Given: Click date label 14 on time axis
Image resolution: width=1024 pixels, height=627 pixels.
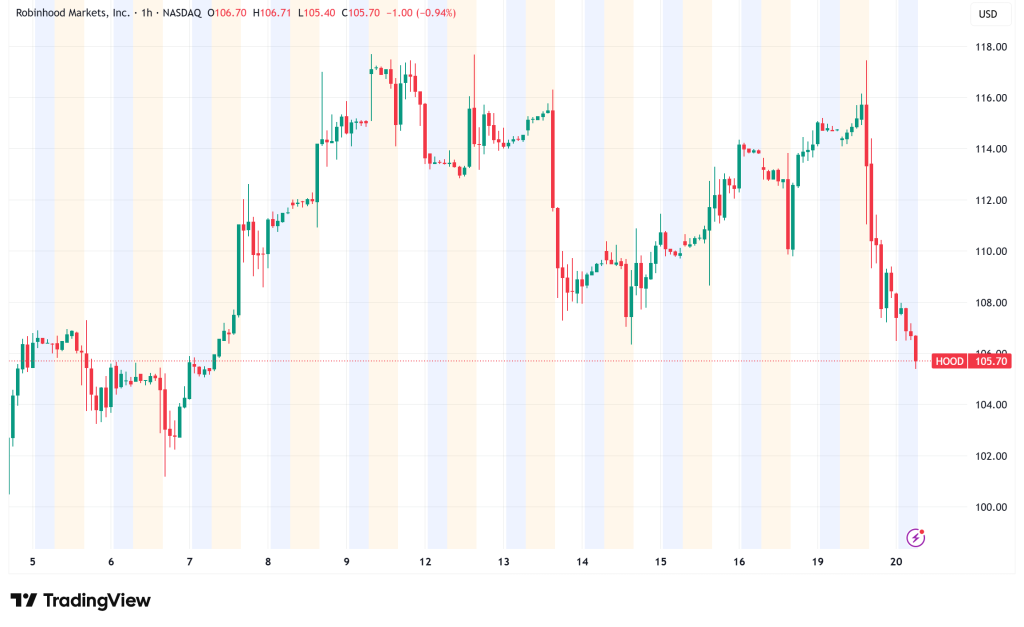Looking at the screenshot, I should [582, 562].
